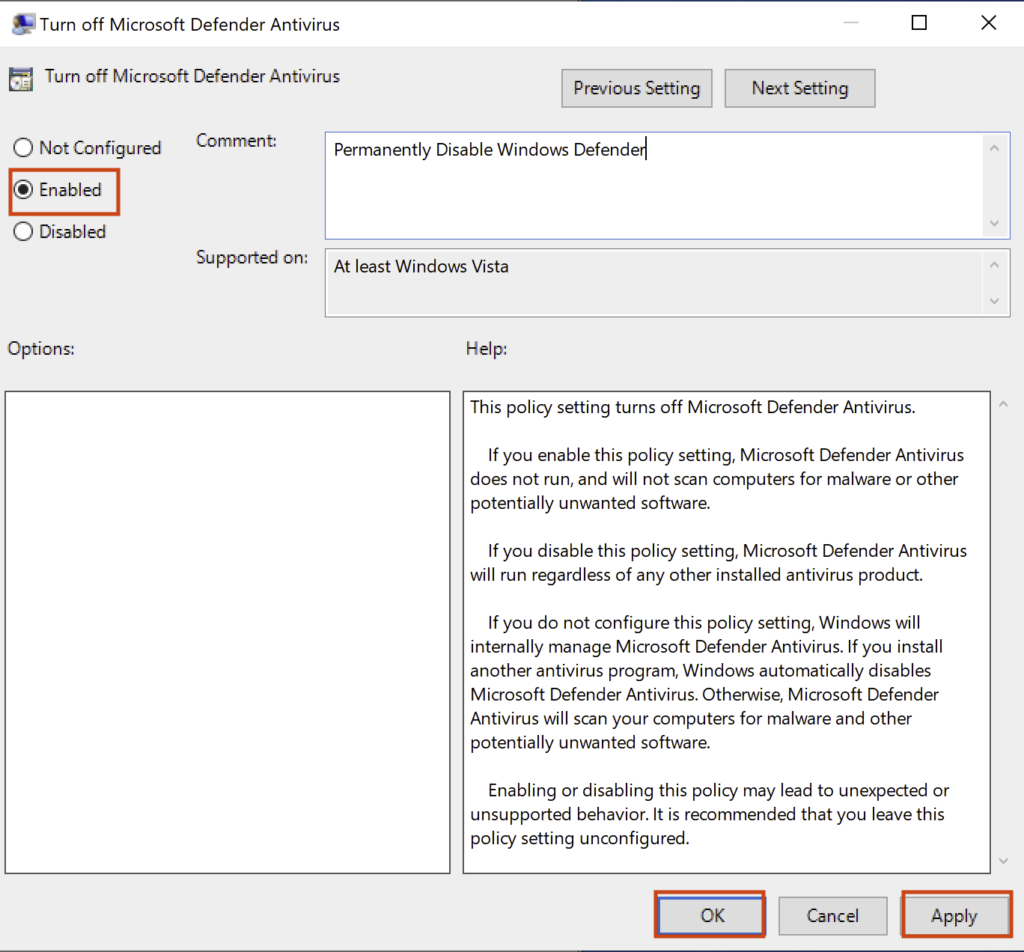Close the Turn off Microsoft Defender Antivirus dialog

pos(988,23)
